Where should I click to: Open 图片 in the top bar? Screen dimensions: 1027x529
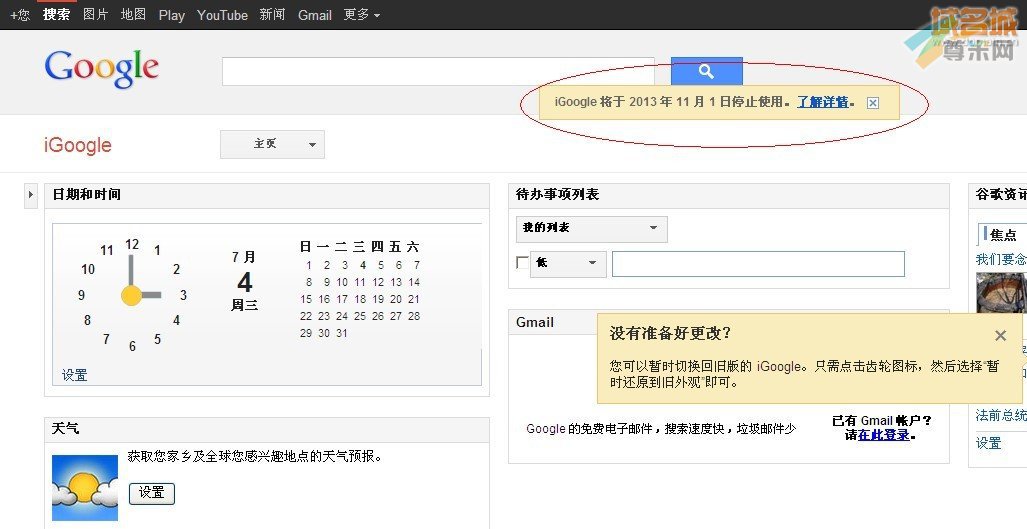96,14
